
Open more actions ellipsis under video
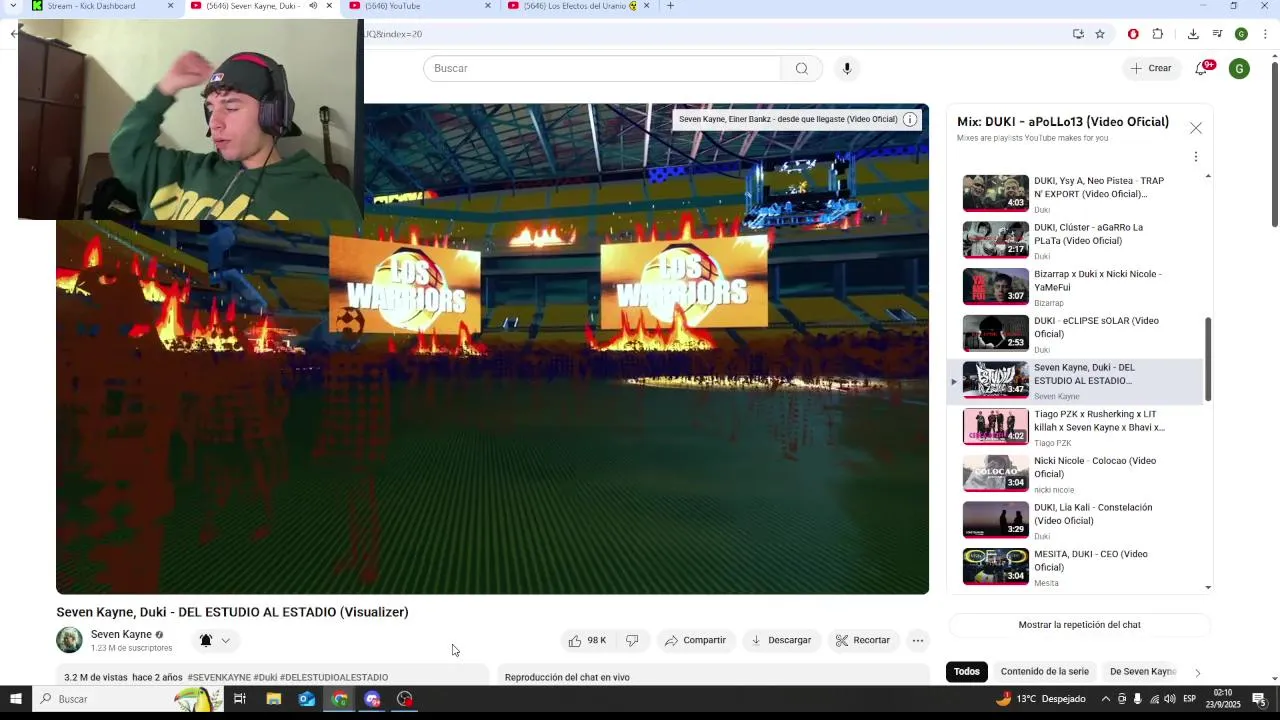[918, 640]
